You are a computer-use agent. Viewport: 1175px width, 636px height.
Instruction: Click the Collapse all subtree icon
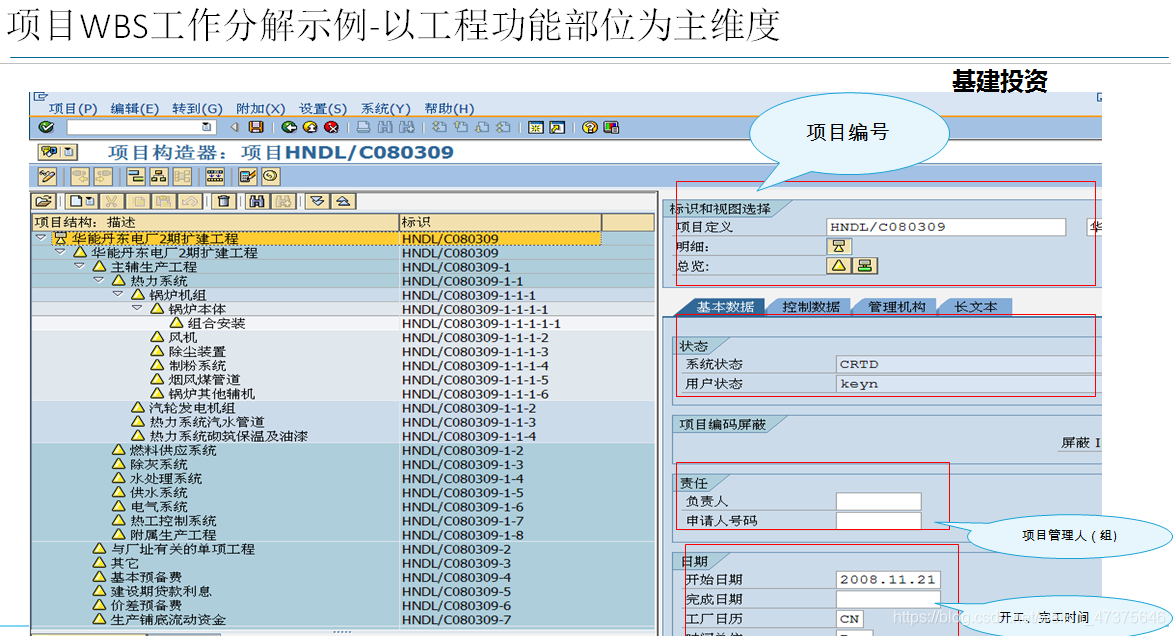(x=342, y=201)
